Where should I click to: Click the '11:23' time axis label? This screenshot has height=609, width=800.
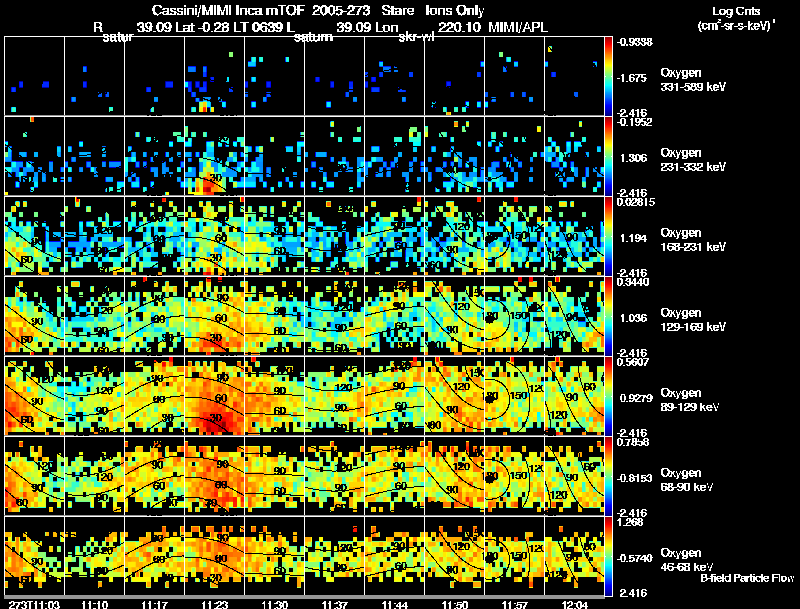tap(215, 605)
